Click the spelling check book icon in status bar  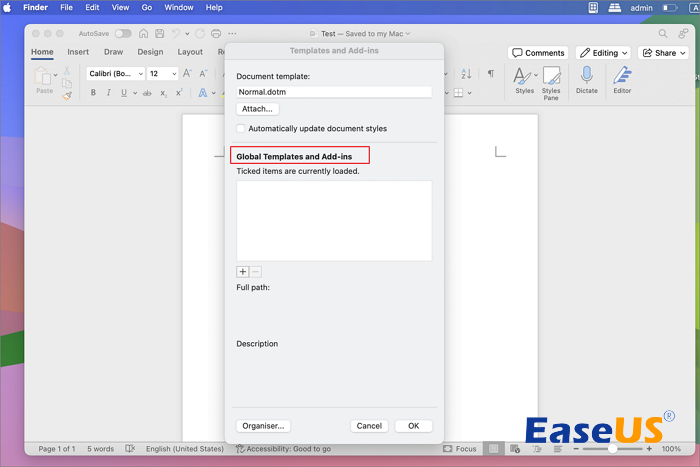tap(130, 449)
